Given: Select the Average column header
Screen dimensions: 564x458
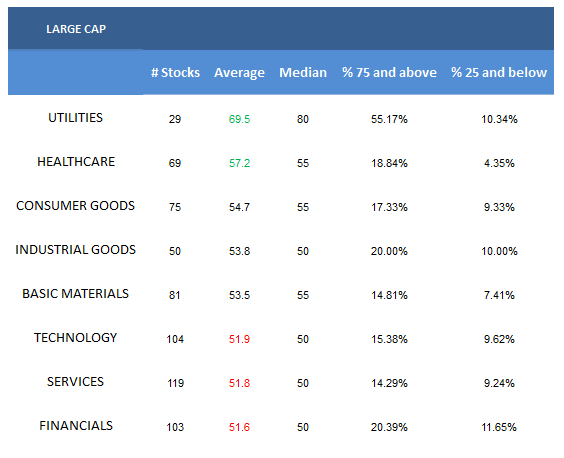Looking at the screenshot, I should tap(239, 73).
